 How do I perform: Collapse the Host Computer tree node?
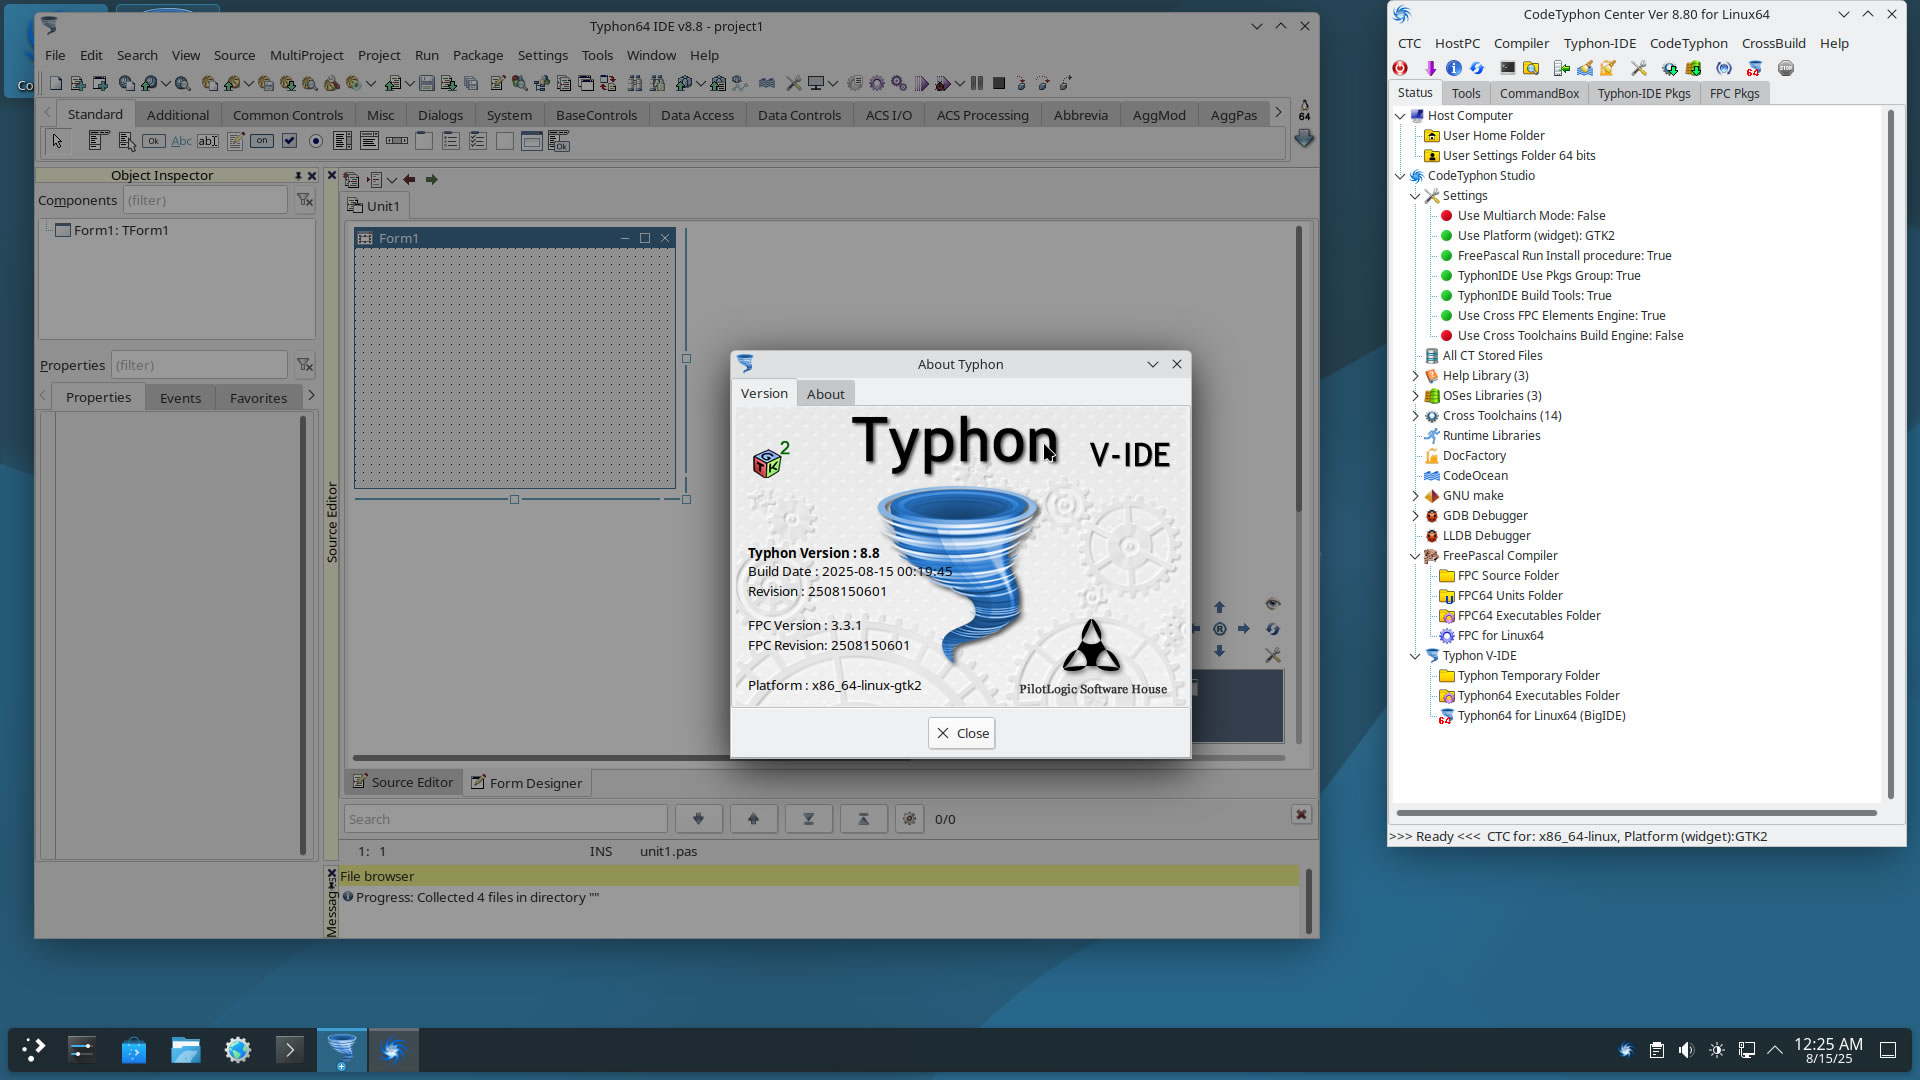pyautogui.click(x=1400, y=116)
